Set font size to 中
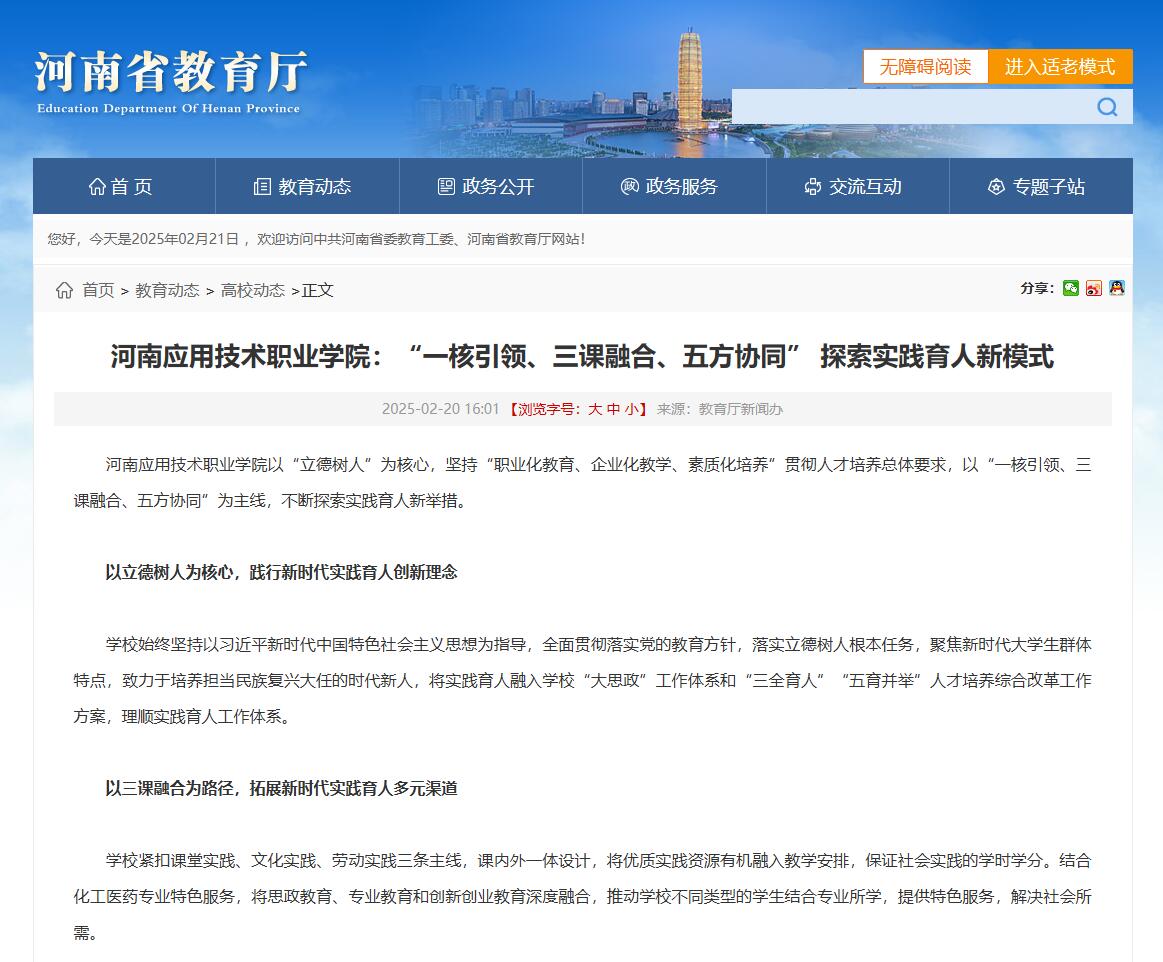Screen dimensions: 1163x962 click(x=614, y=409)
